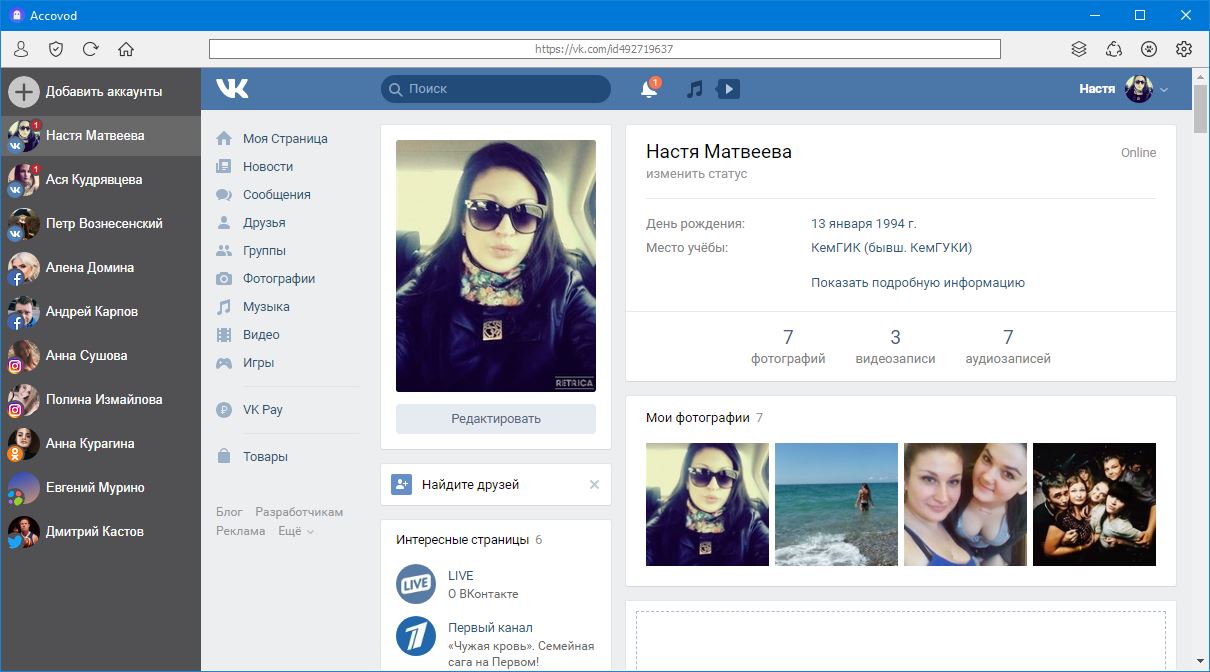Switch to Андрей Карпов account

tap(100, 312)
